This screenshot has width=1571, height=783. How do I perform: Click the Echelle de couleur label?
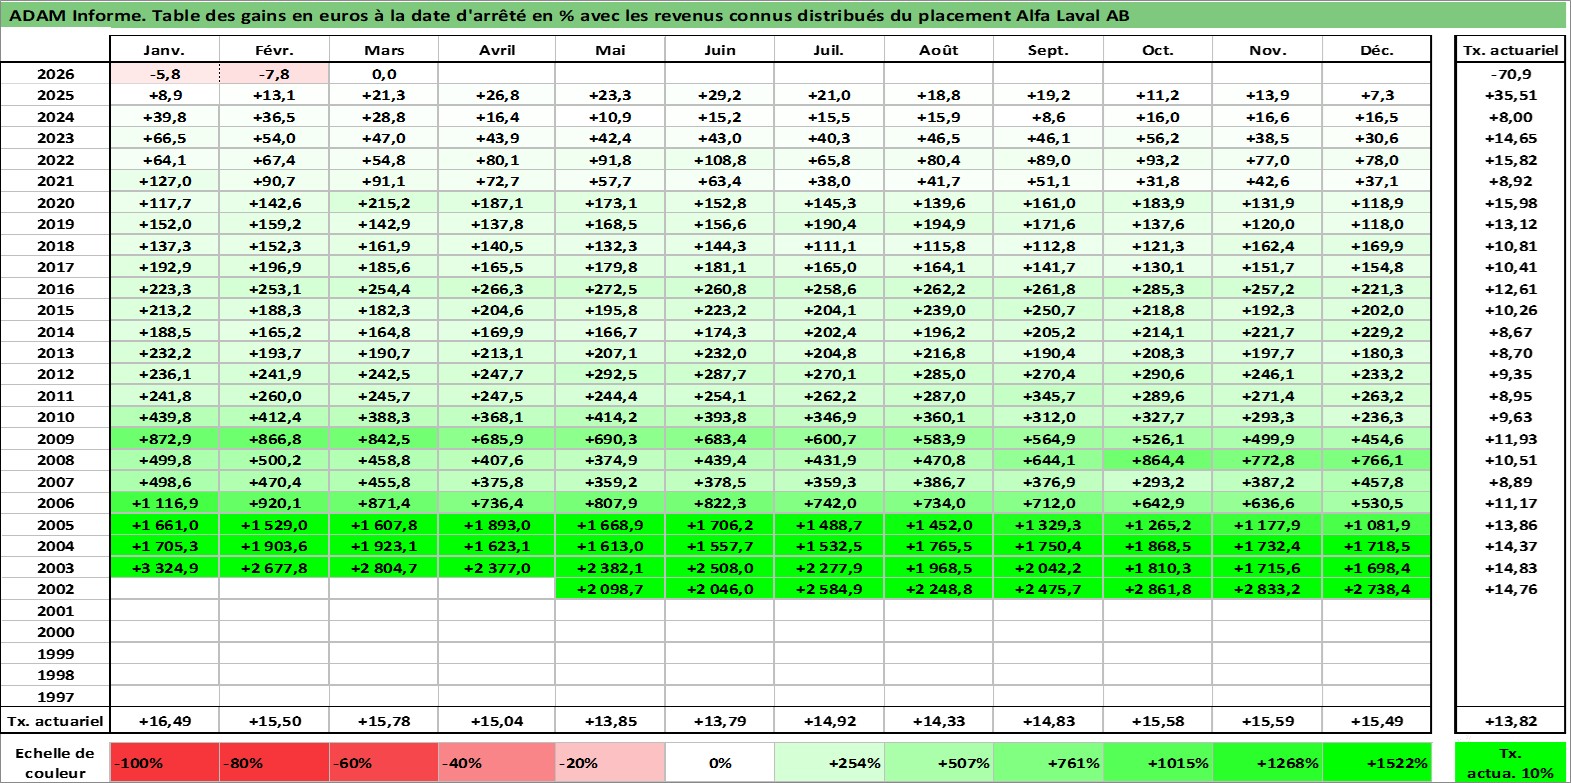click(56, 763)
